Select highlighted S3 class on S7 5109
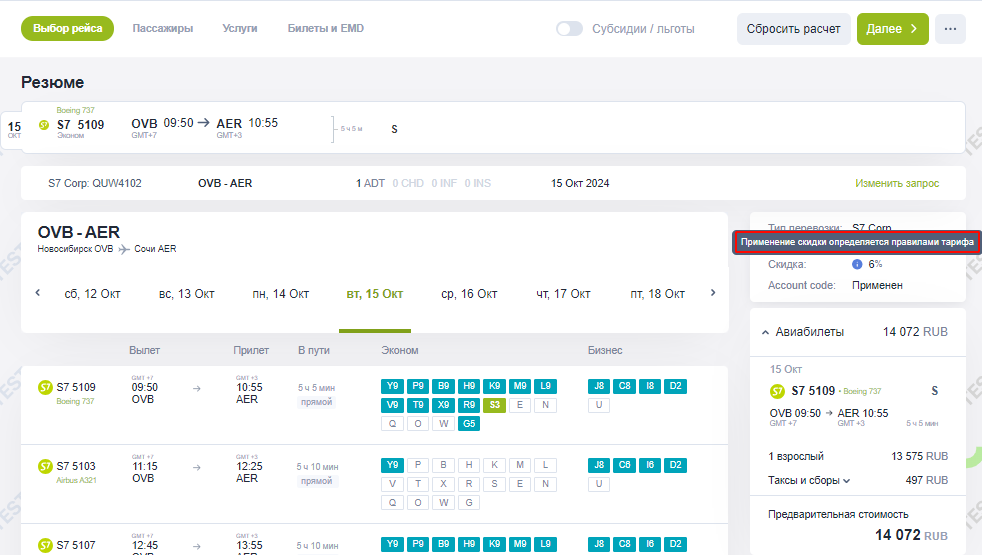 click(495, 405)
